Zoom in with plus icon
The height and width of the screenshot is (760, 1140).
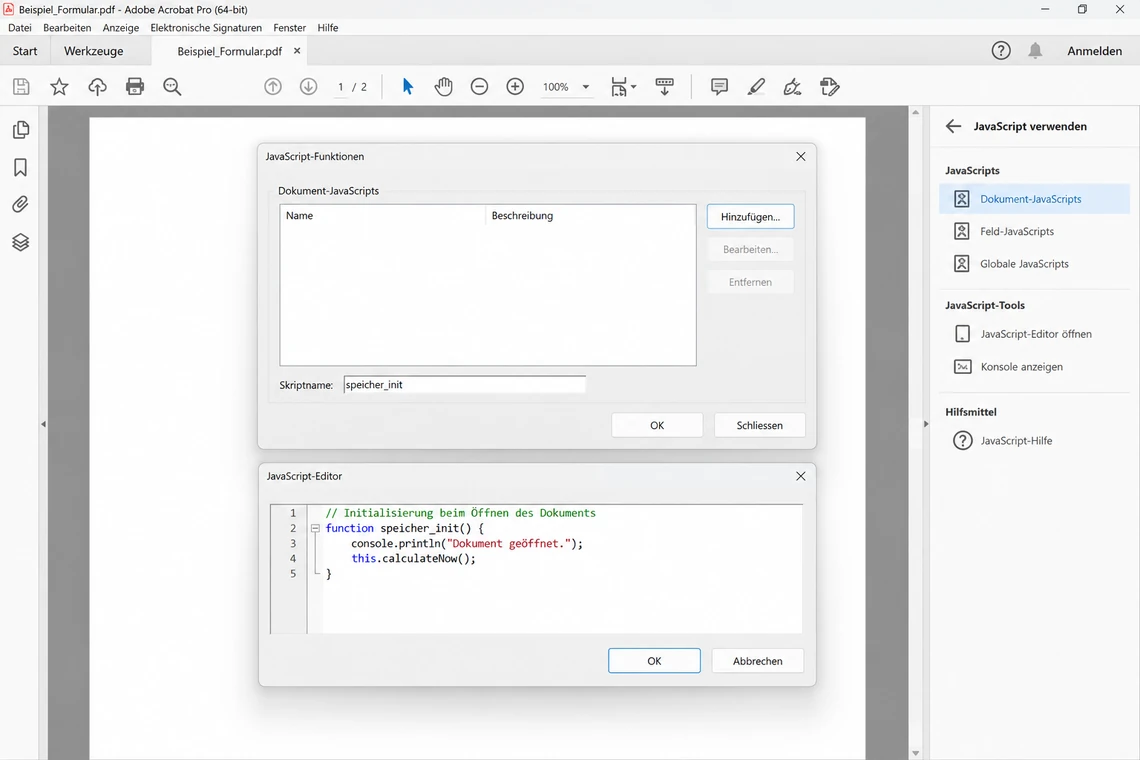tap(515, 87)
